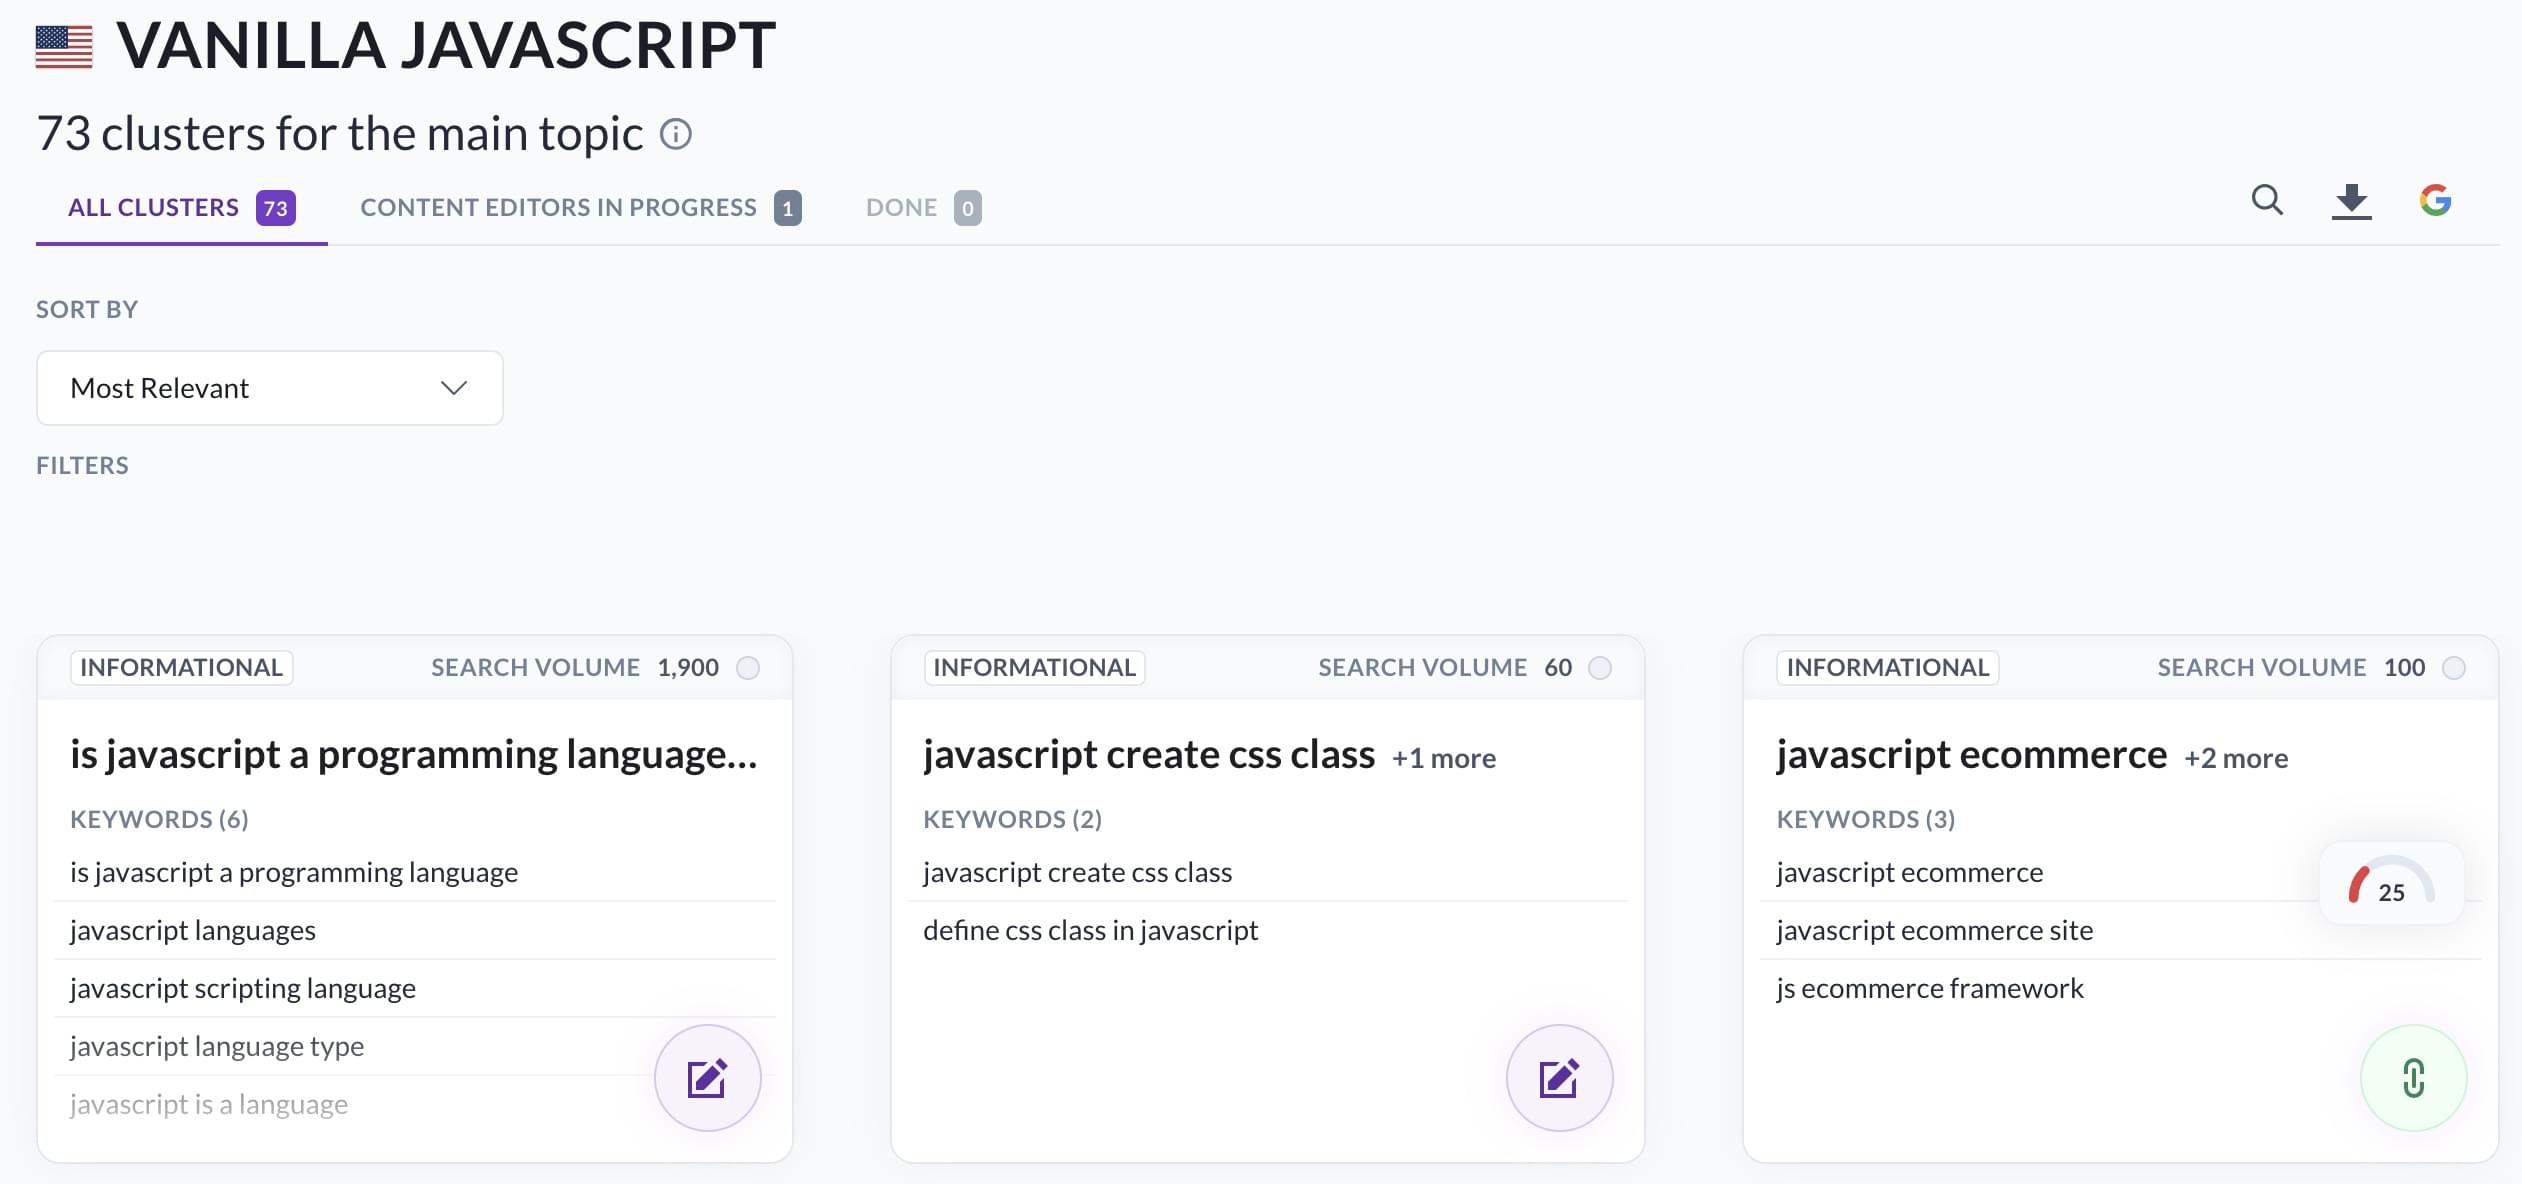Click the US flag icon
The width and height of the screenshot is (2522, 1184).
pyautogui.click(x=64, y=46)
